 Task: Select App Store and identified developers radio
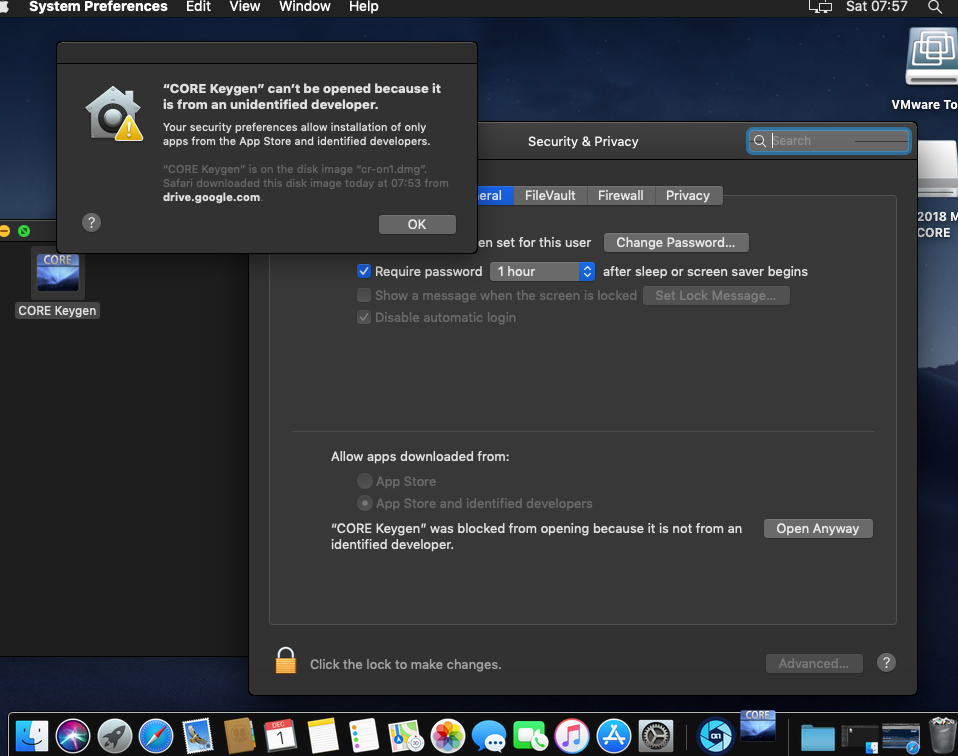tap(365, 503)
